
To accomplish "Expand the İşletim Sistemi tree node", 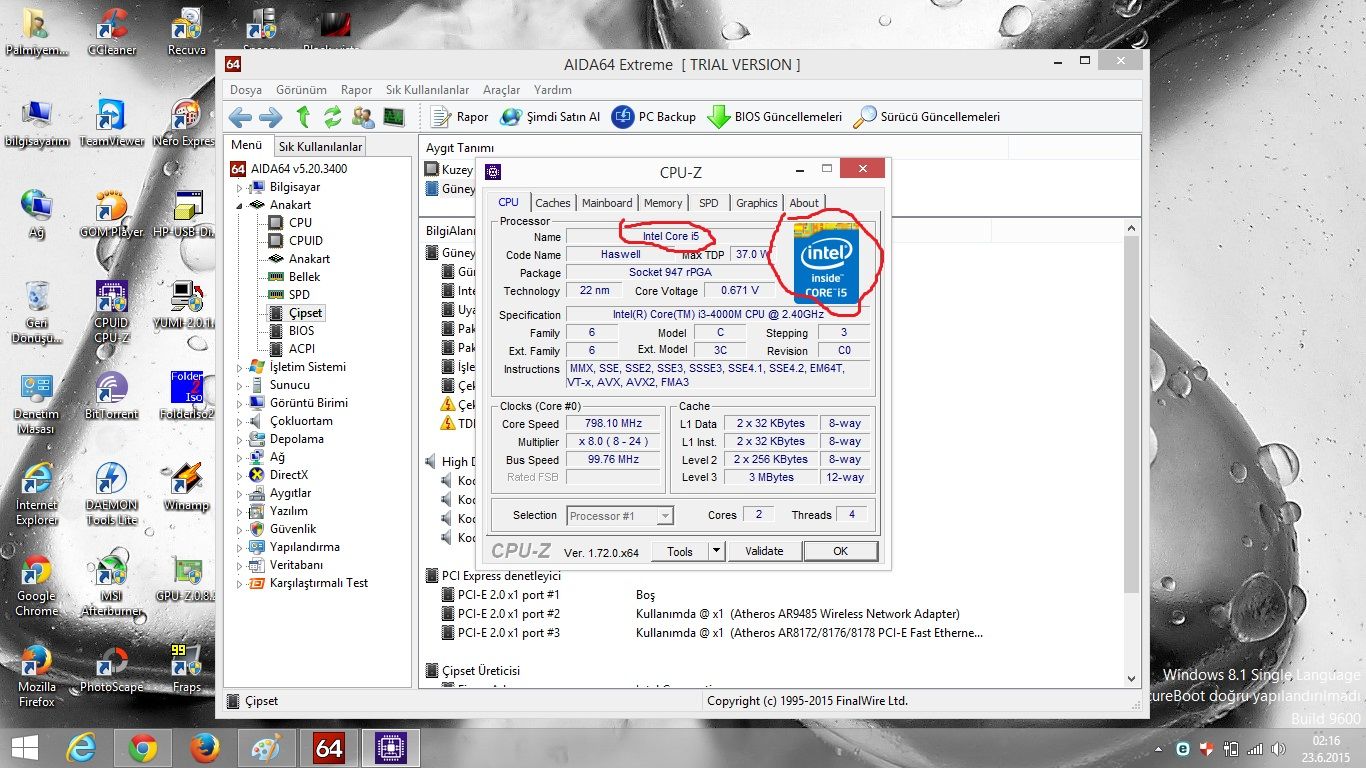I will tap(240, 367).
